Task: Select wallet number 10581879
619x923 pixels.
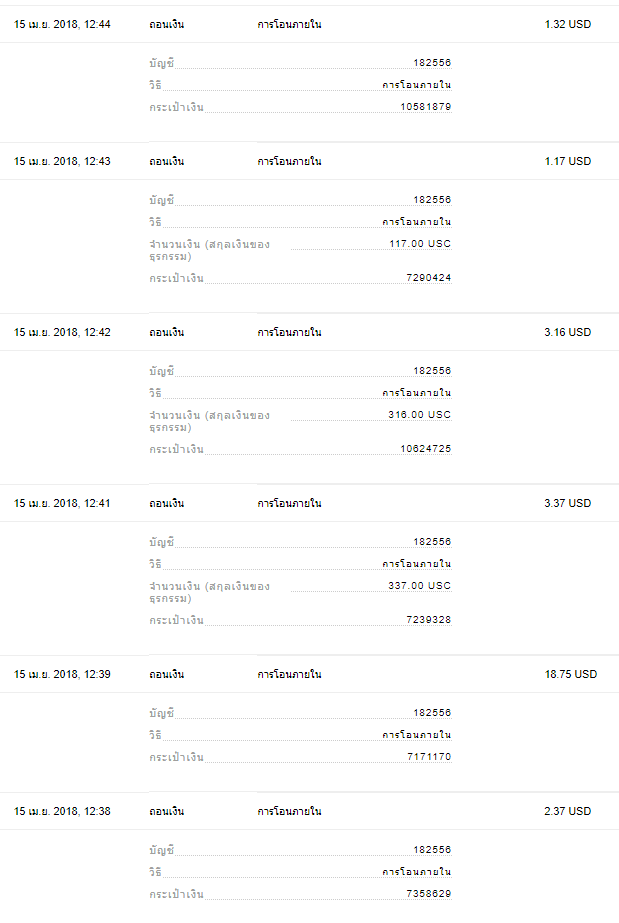Action: click(x=425, y=107)
